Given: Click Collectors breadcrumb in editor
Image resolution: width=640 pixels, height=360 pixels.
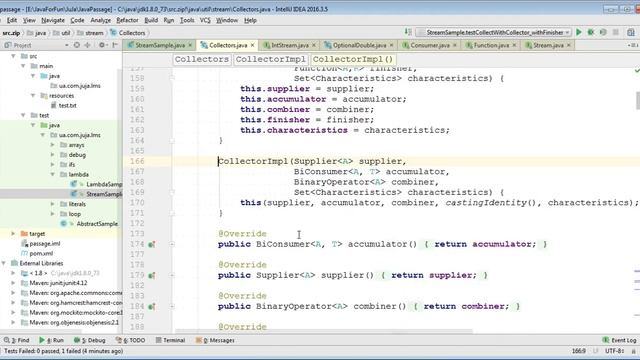Looking at the screenshot, I should coord(202,59).
